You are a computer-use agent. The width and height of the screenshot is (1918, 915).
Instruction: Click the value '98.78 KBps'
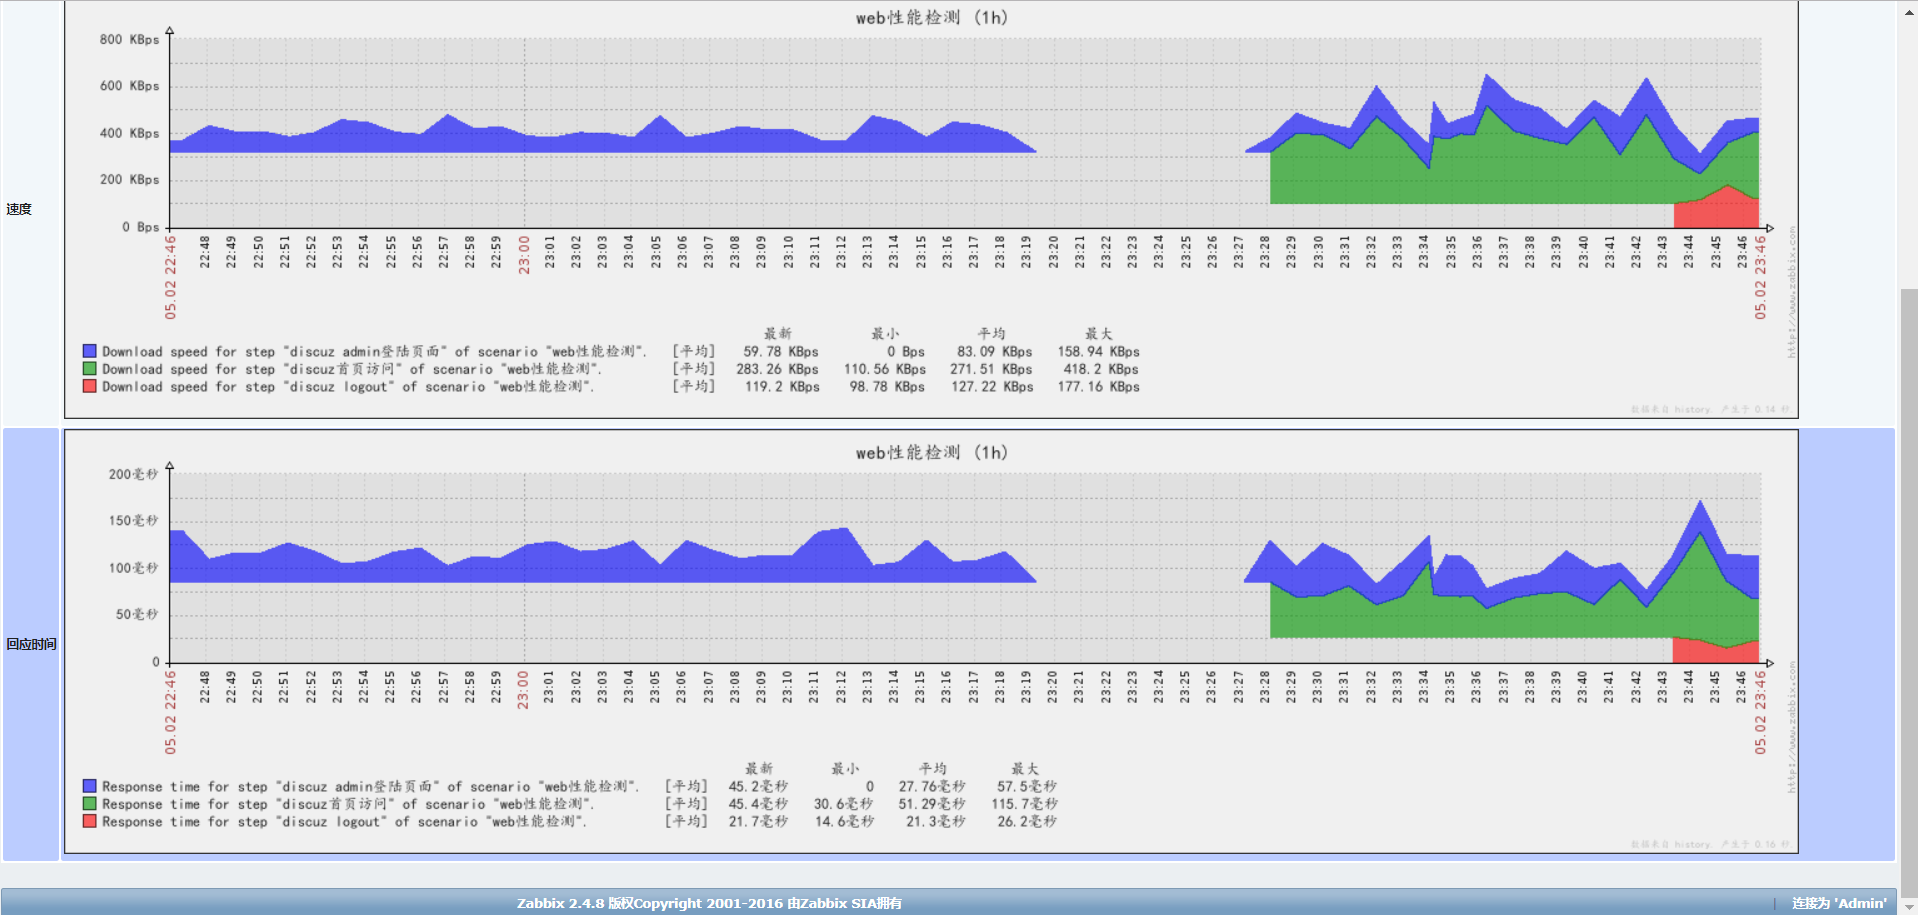click(x=888, y=386)
